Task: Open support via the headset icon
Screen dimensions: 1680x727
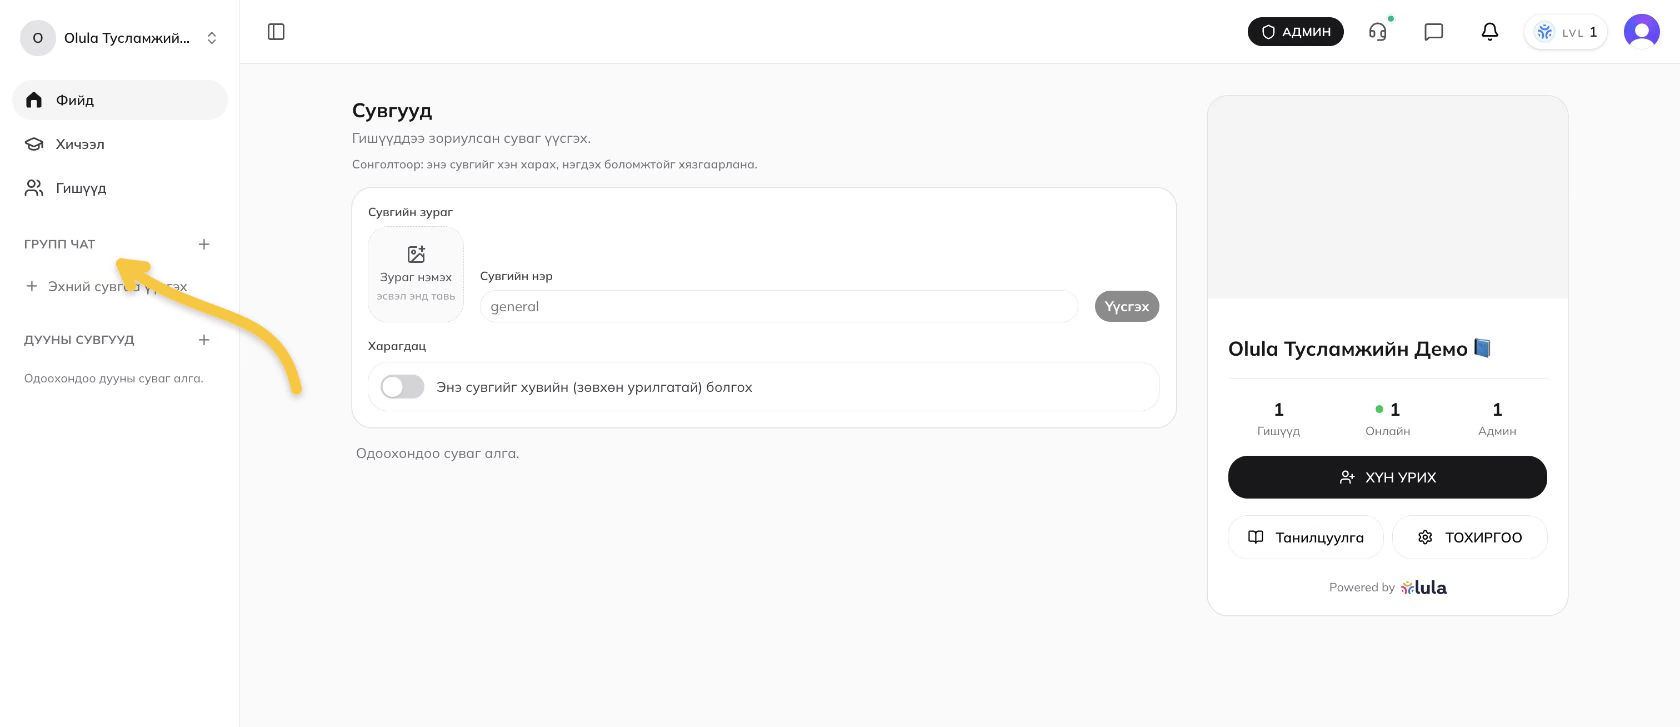Action: (x=1378, y=32)
